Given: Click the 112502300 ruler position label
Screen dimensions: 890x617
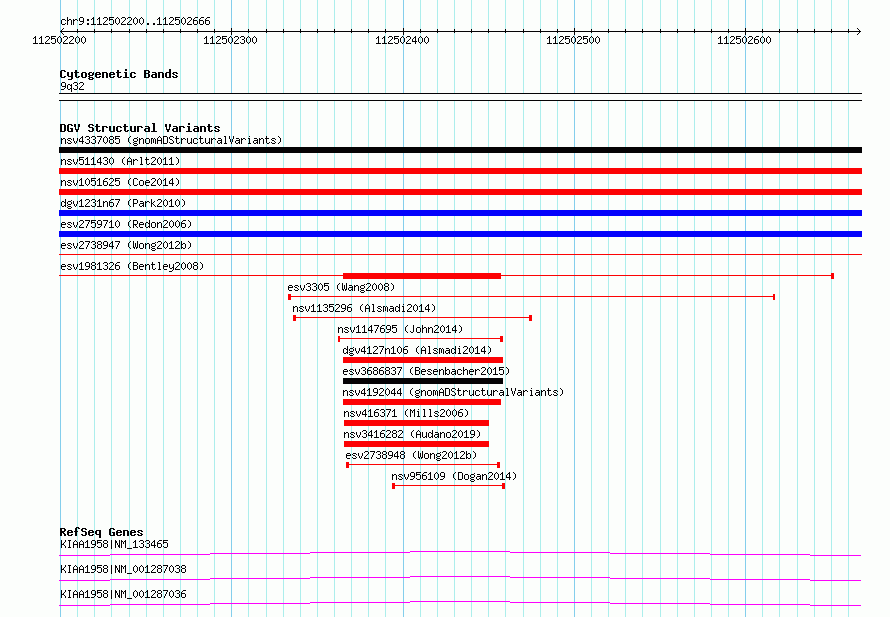Looking at the screenshot, I should (230, 40).
